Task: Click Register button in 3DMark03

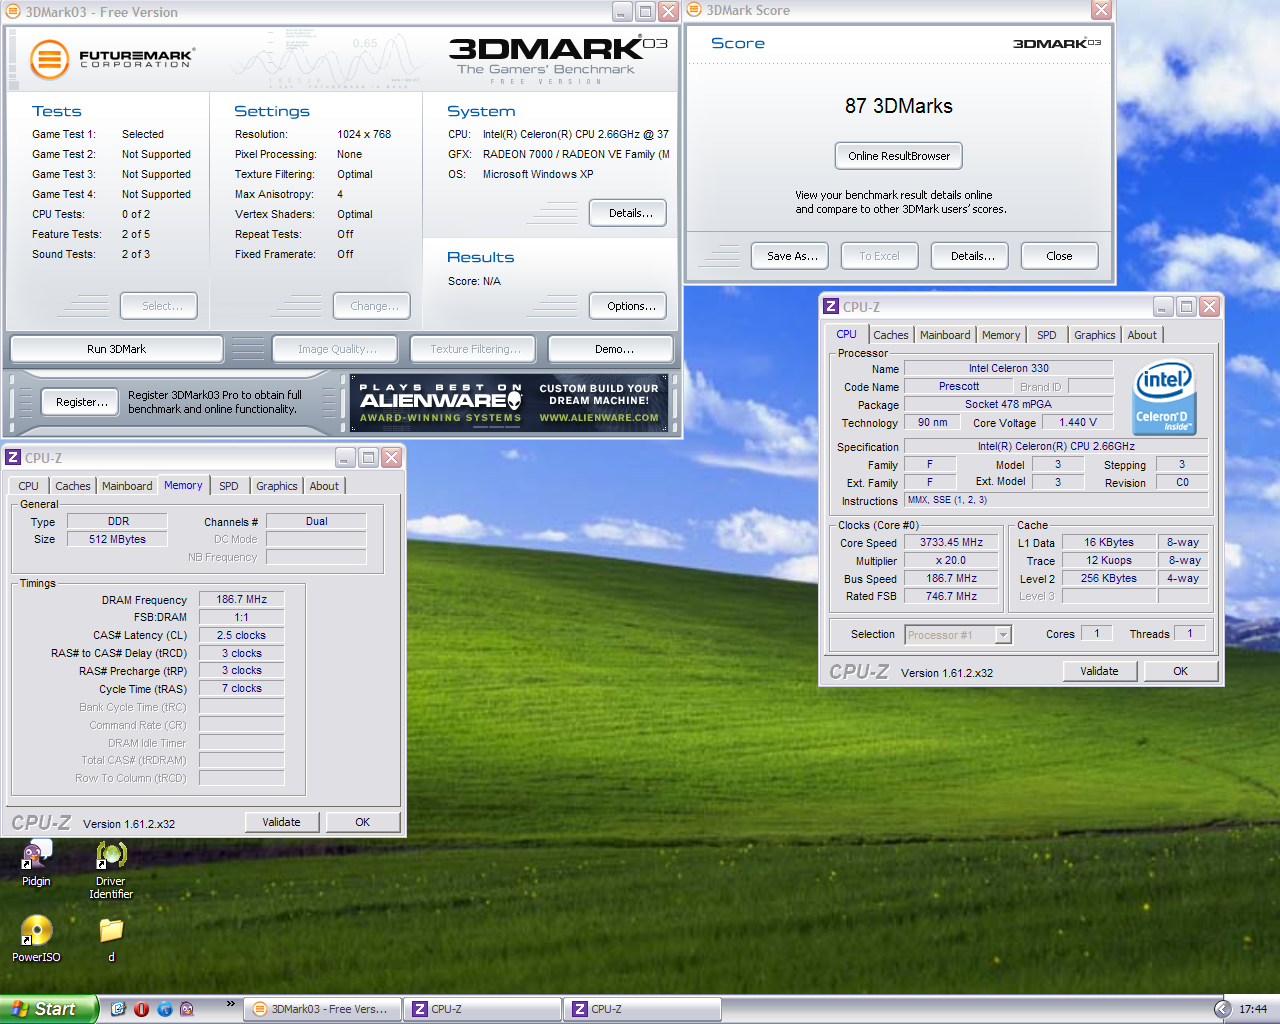Action: point(82,402)
